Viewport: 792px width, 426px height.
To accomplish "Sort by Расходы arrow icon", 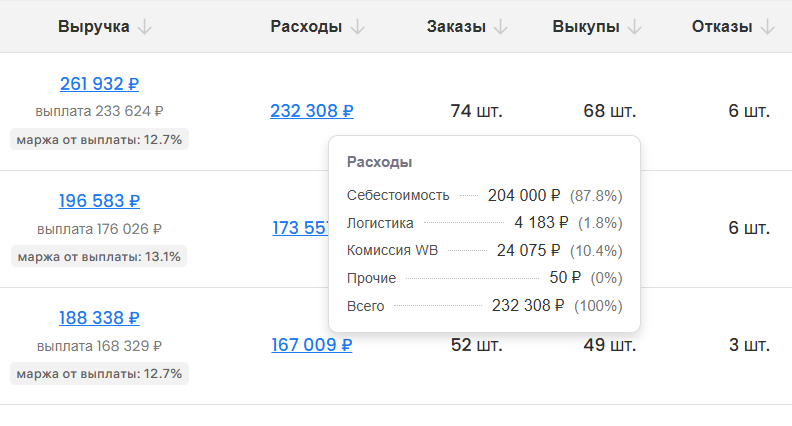I will (357, 27).
